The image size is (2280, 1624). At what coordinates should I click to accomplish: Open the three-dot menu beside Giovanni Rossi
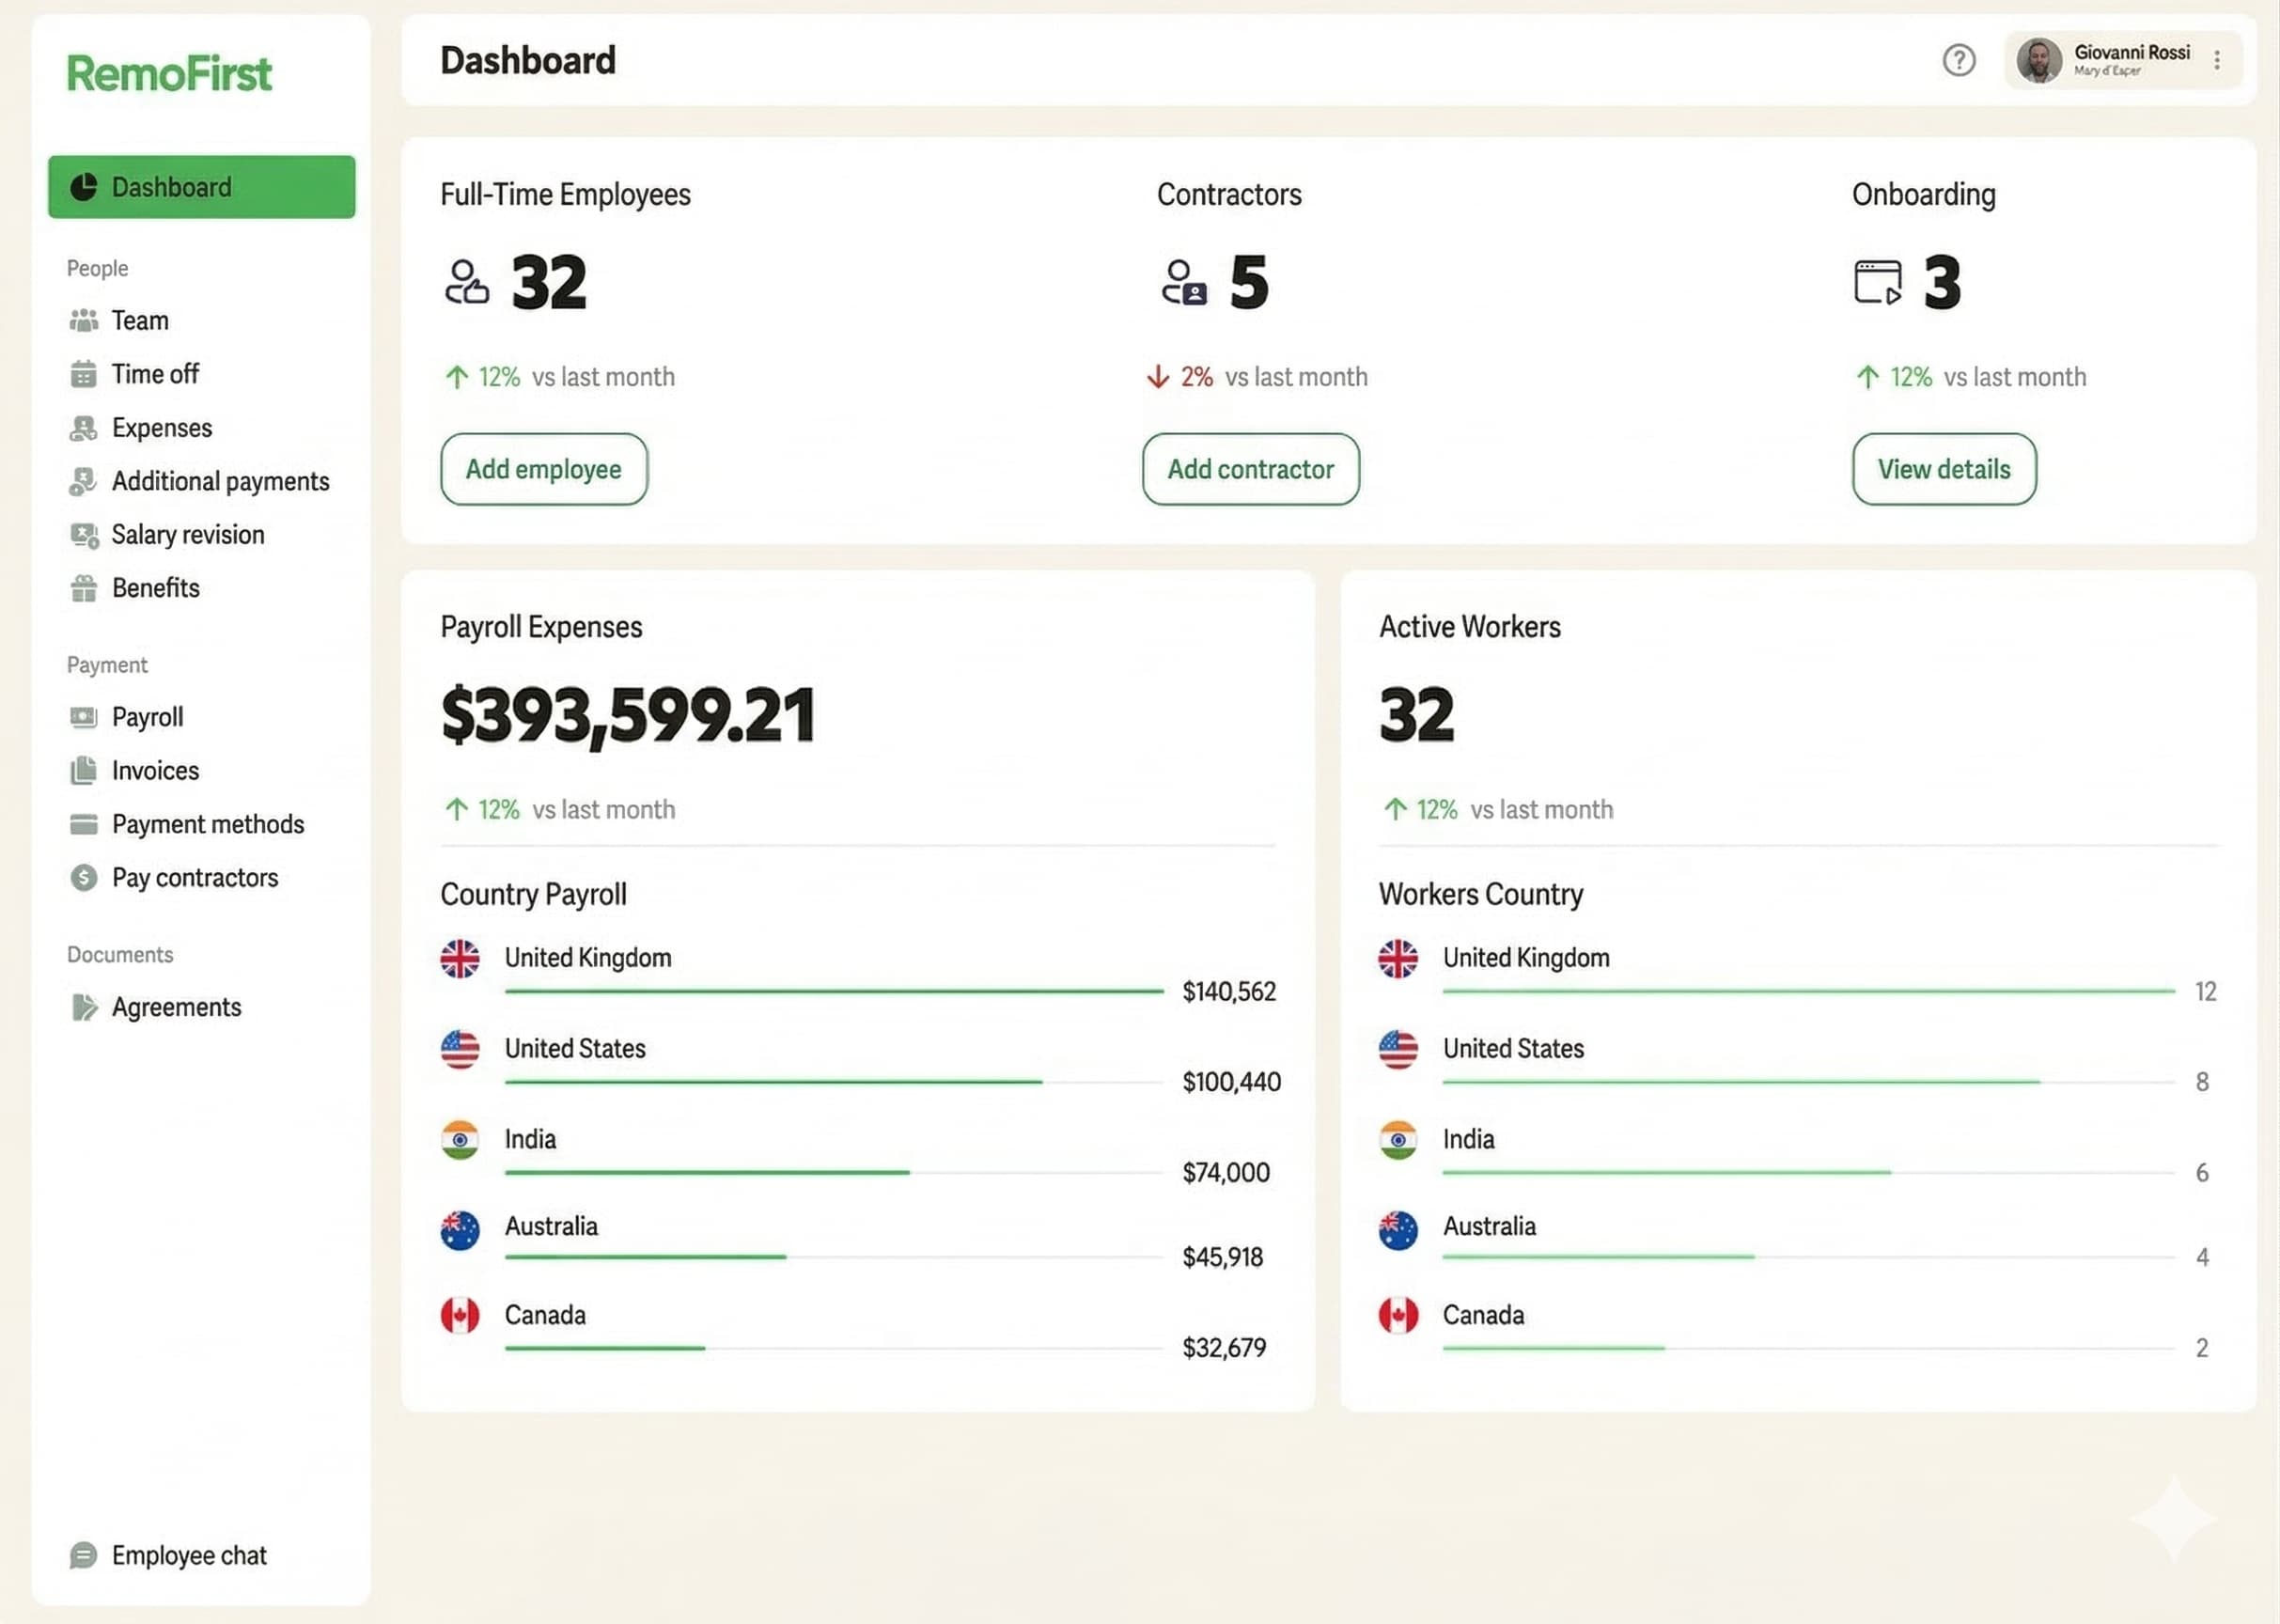coord(2216,61)
